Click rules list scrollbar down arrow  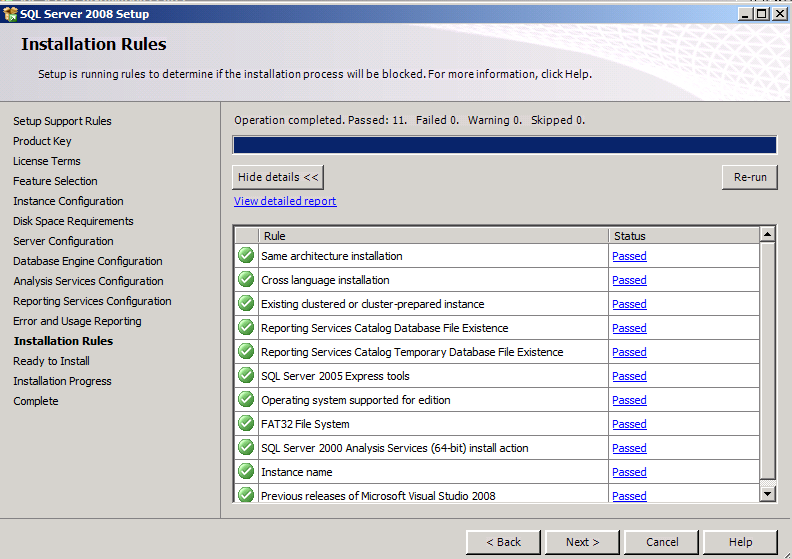coord(768,494)
